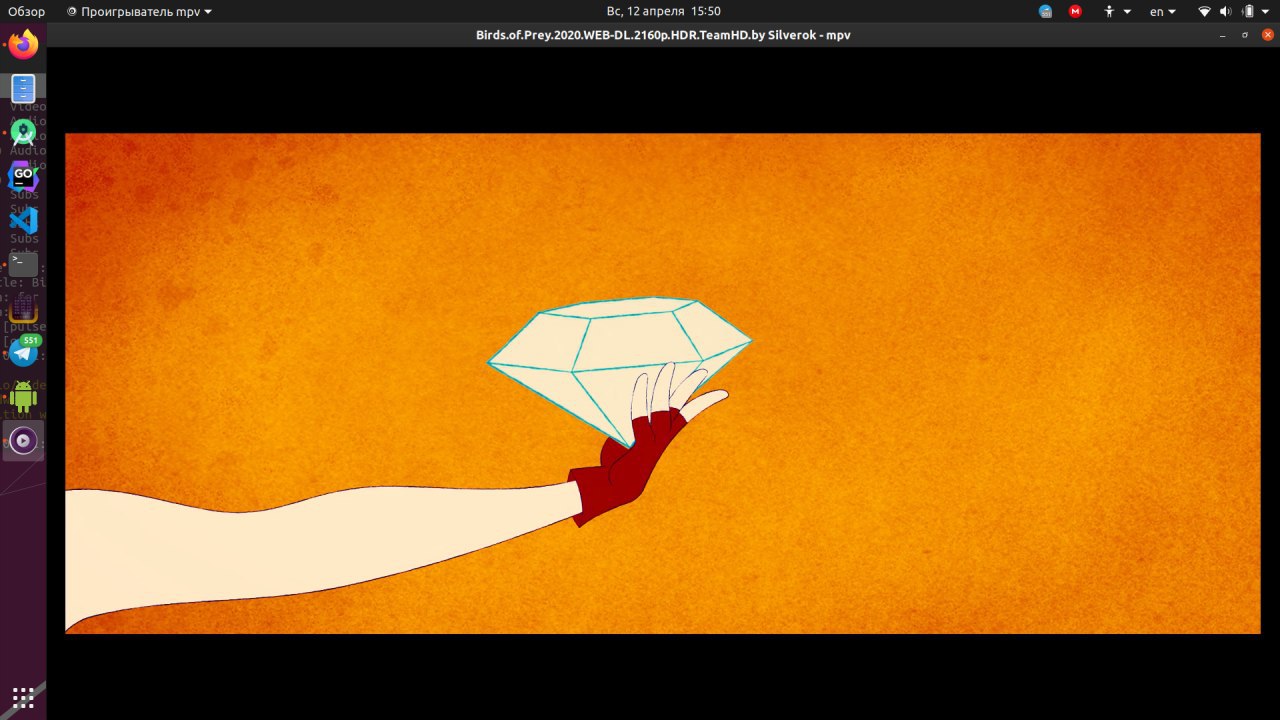Open the en keyboard layout menu

coord(1163,11)
